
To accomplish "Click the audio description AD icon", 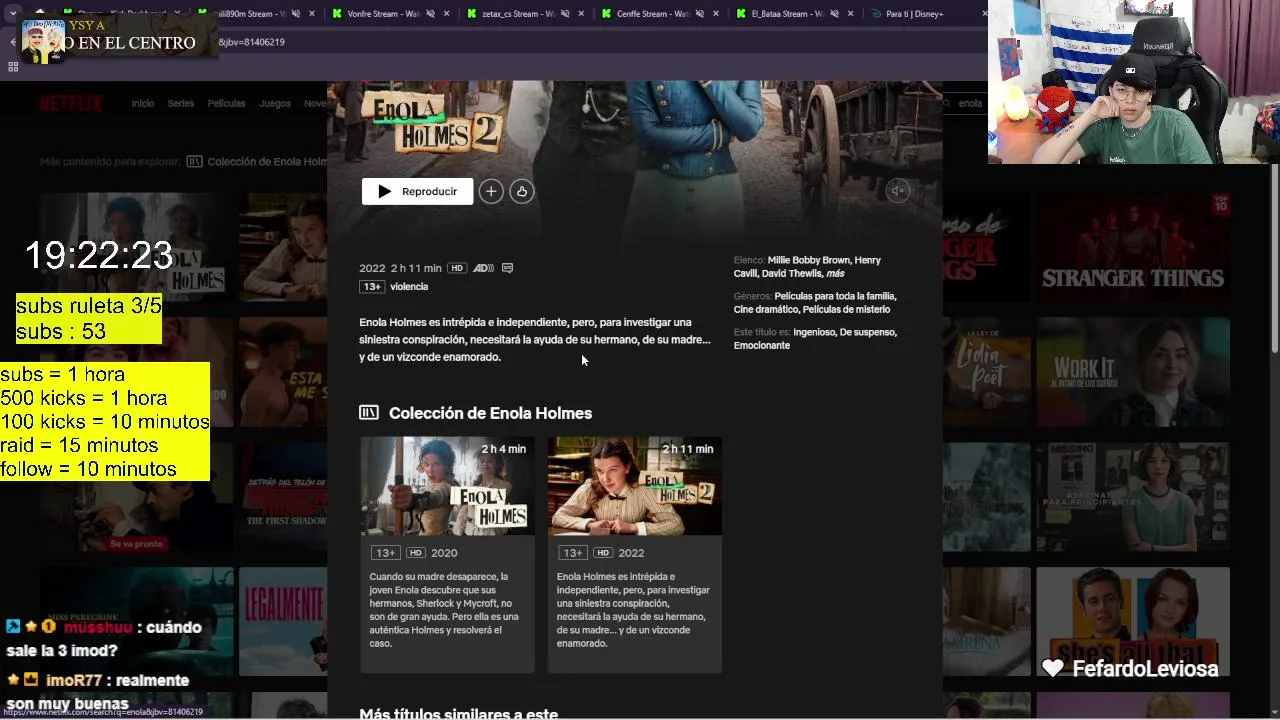I will point(483,268).
